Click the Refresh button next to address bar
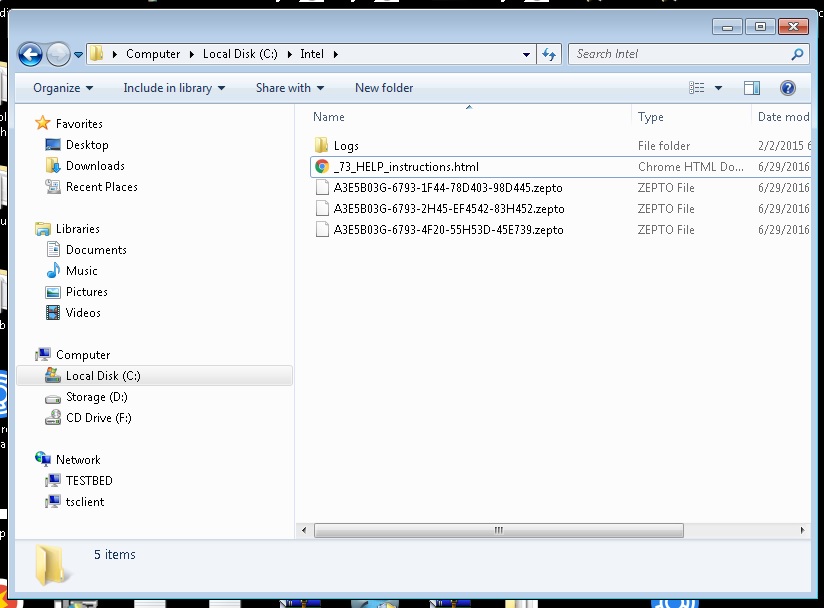The image size is (824, 608). [549, 54]
